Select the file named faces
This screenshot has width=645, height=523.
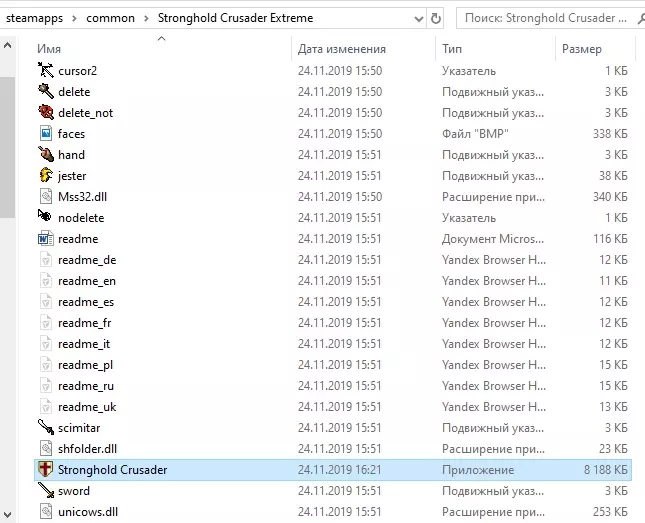[71, 134]
